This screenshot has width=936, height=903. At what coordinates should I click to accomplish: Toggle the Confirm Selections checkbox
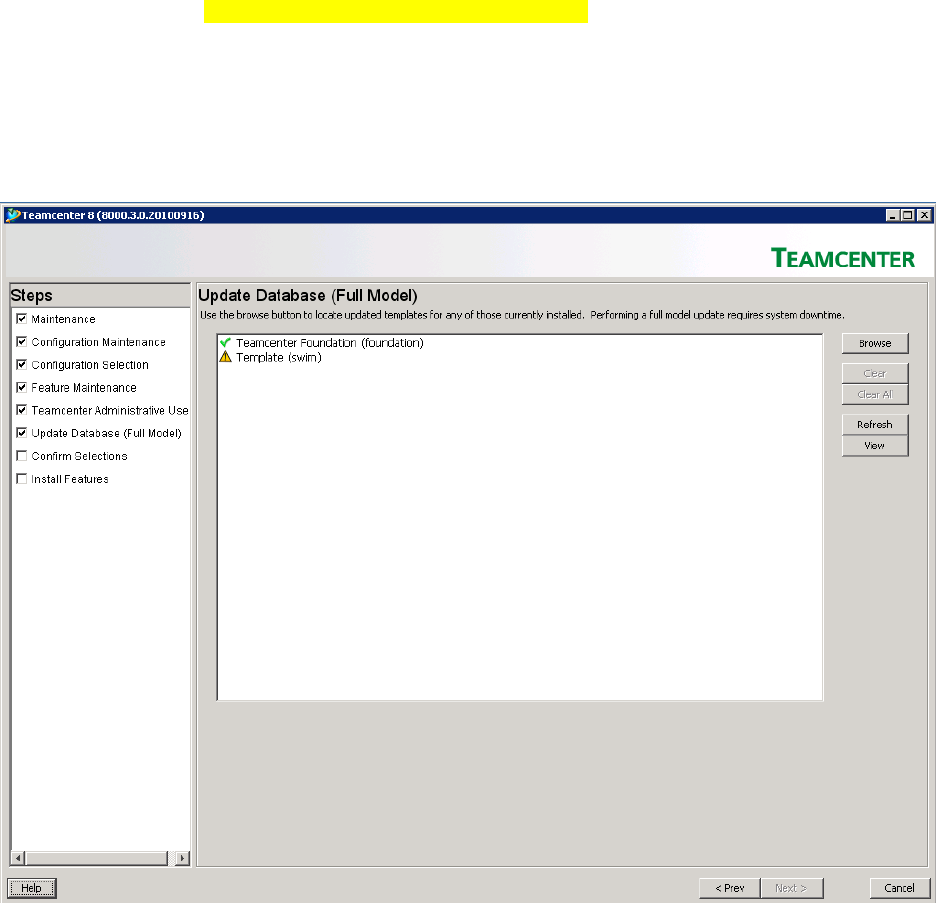pos(21,456)
